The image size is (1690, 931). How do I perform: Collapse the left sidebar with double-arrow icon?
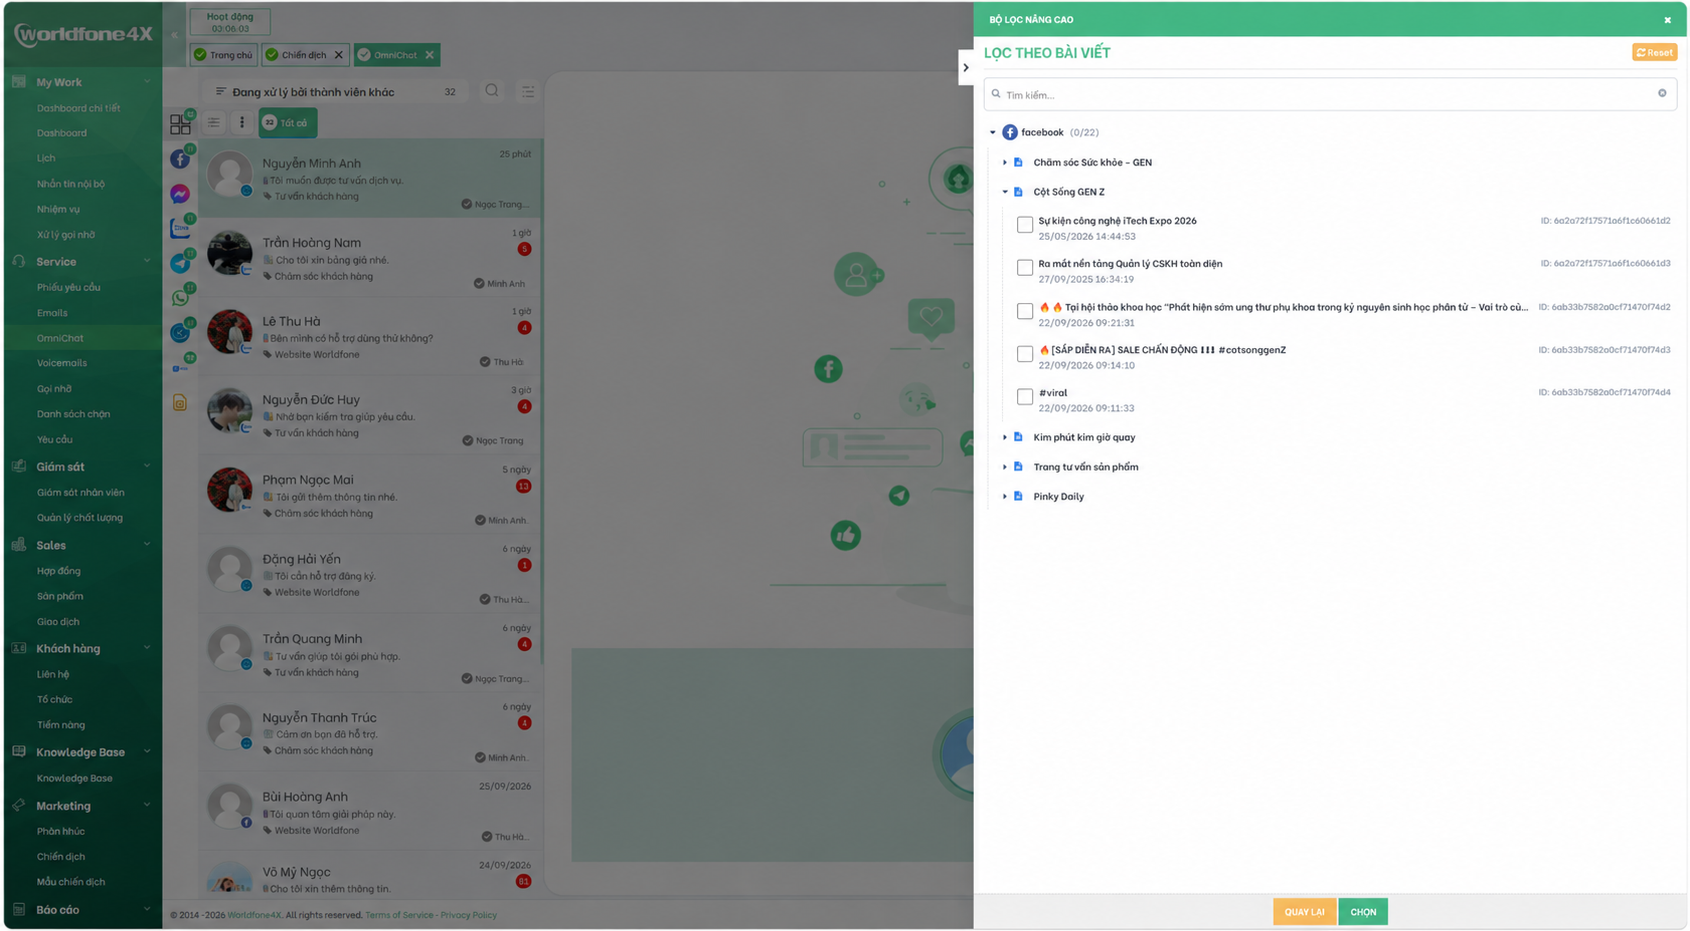174,35
